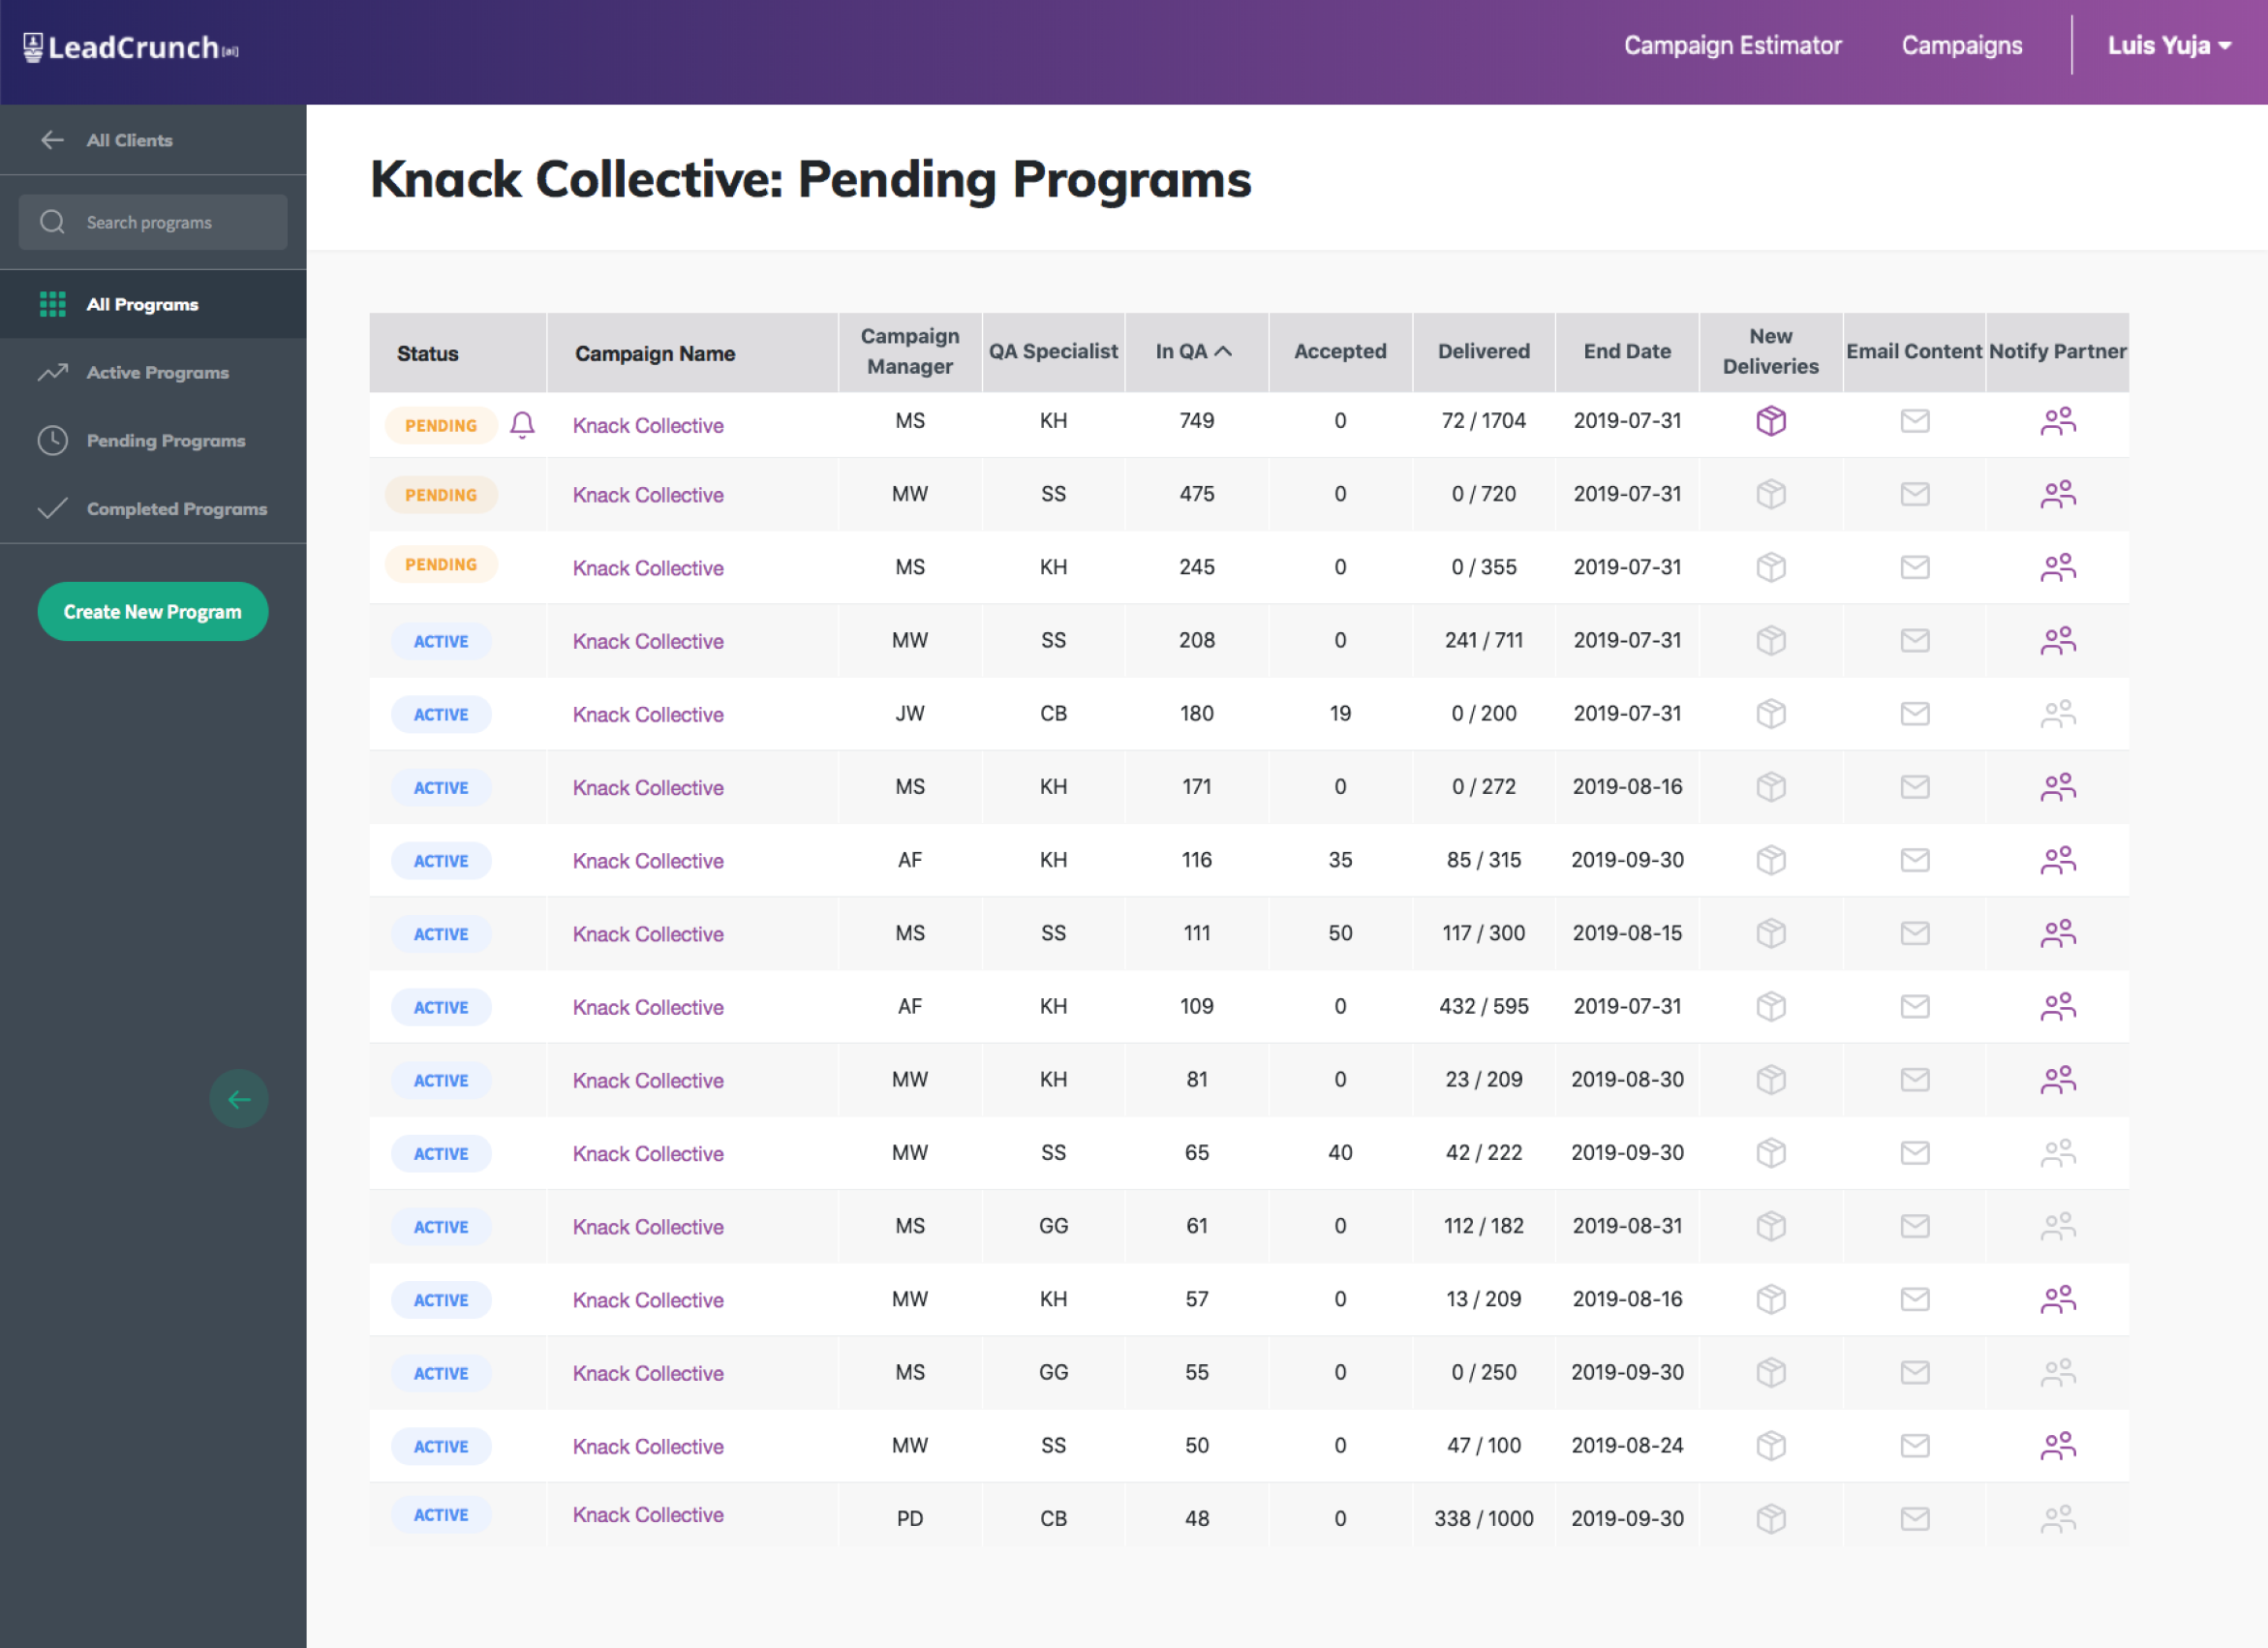2268x1648 pixels.
Task: Open new deliveries box for 61 row
Action: (1770, 1226)
